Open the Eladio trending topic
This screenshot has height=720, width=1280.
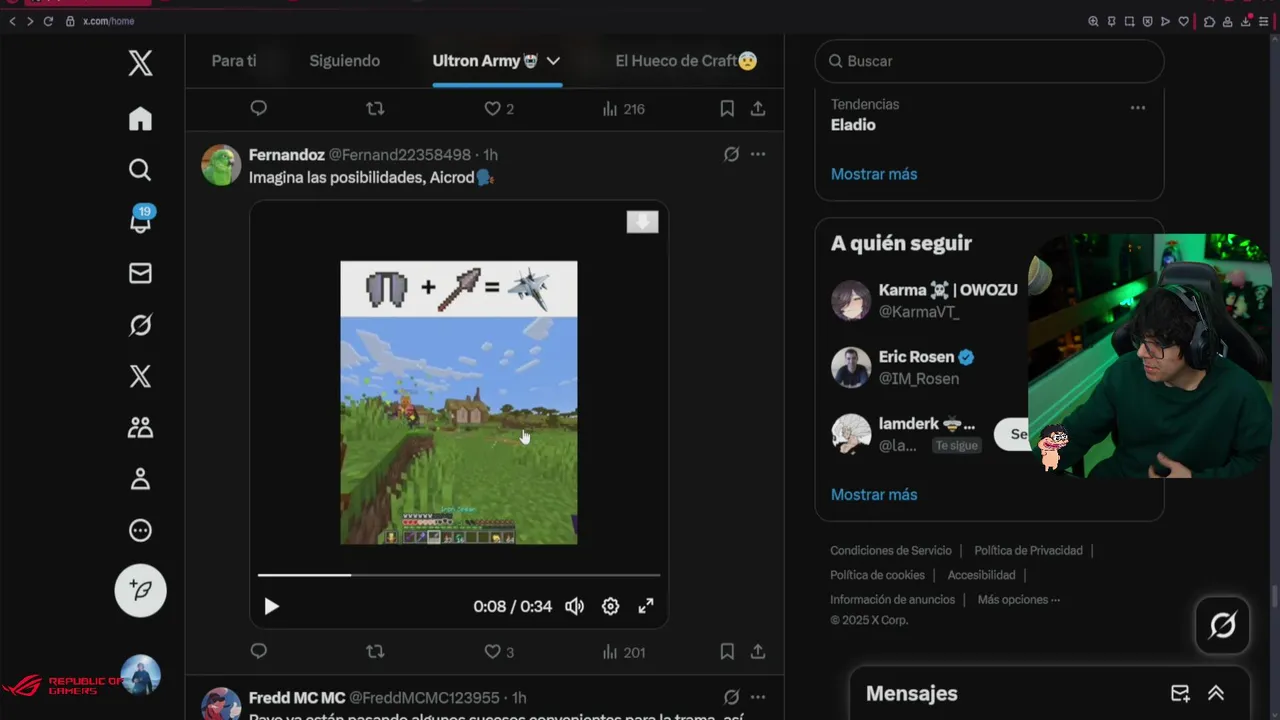853,125
